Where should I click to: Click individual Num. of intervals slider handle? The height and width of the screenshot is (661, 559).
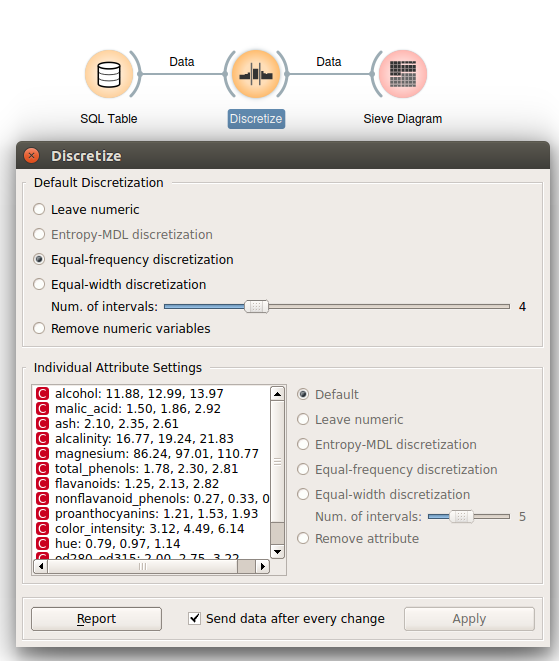(461, 516)
